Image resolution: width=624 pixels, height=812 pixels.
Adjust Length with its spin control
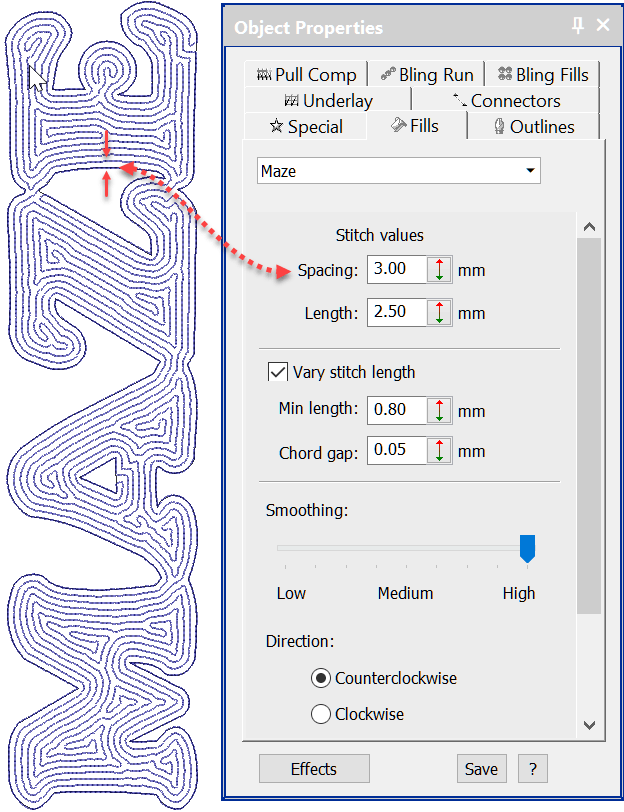click(441, 312)
